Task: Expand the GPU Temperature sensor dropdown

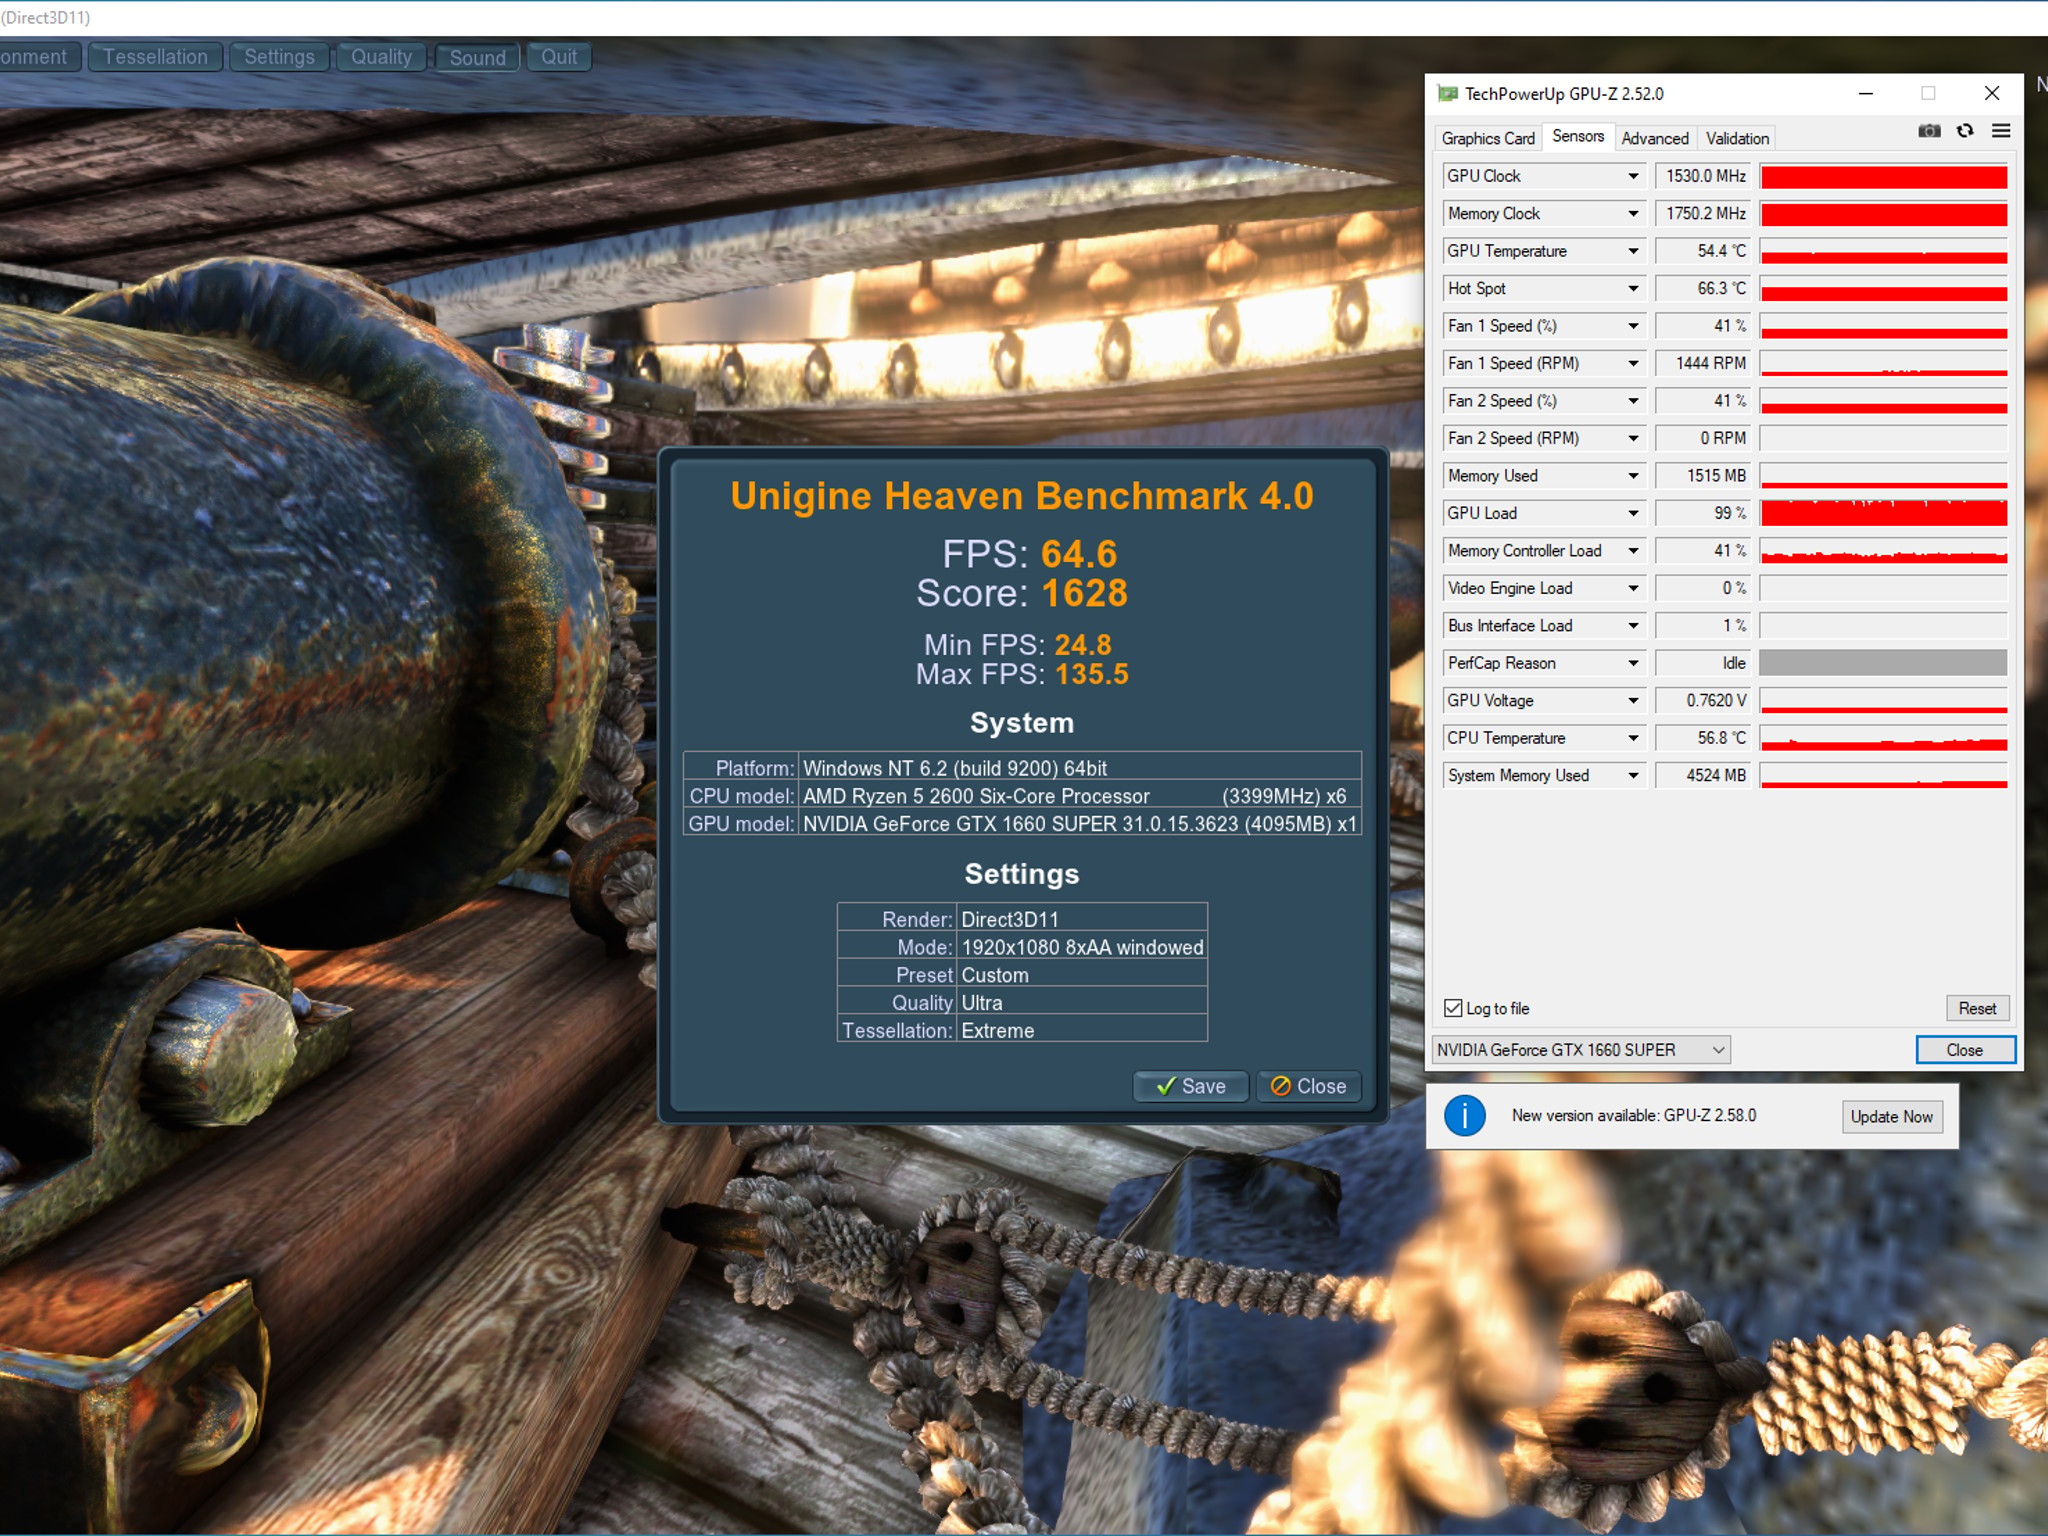Action: pos(1633,251)
